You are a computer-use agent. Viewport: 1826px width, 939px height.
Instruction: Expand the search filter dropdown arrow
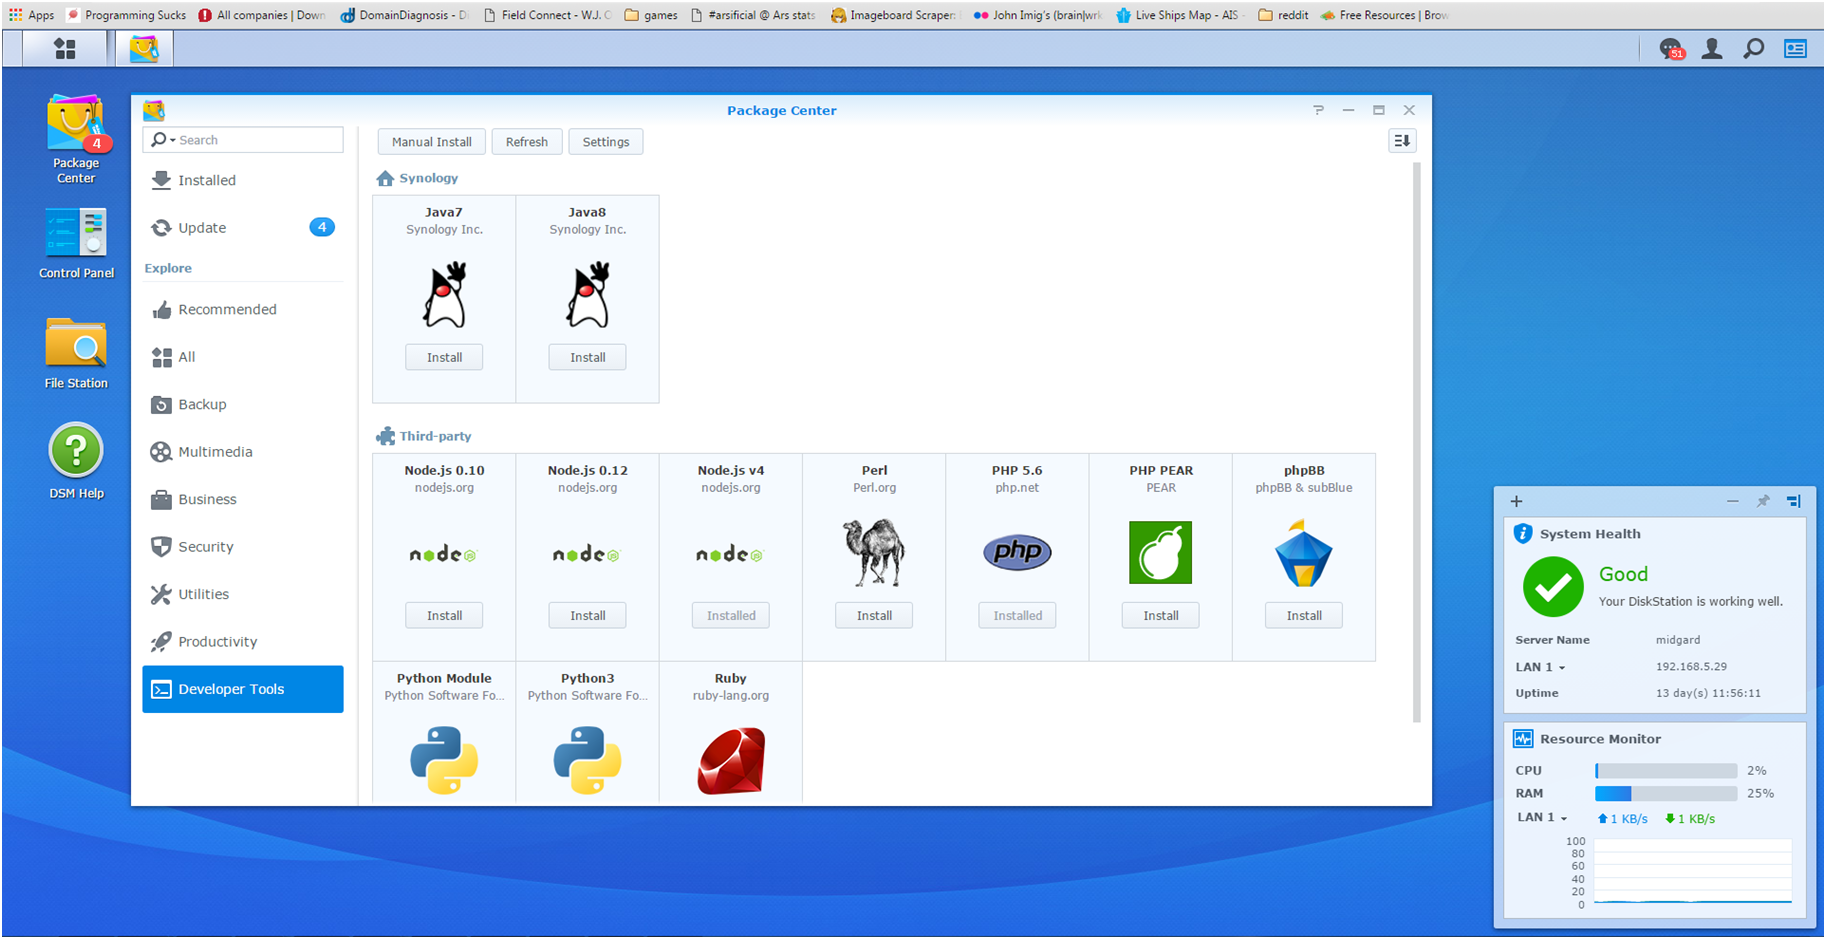[172, 140]
